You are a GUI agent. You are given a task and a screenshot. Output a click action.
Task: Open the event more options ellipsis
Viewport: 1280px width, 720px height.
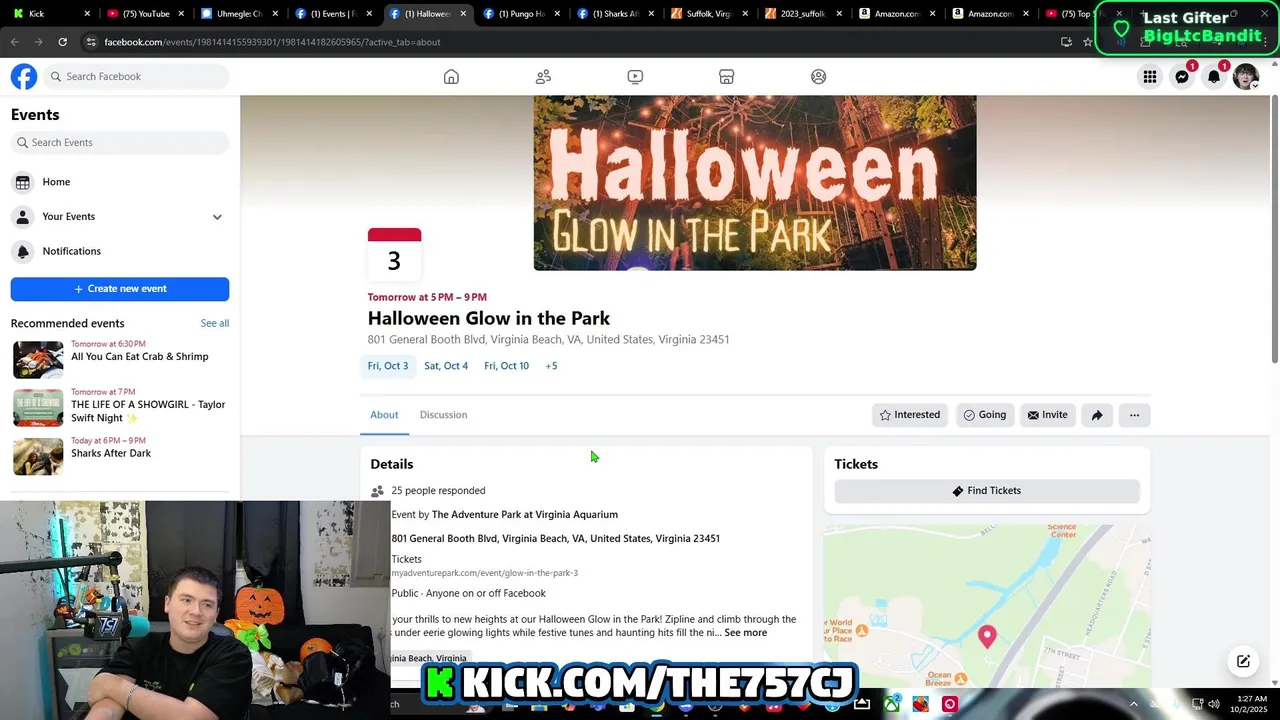[1134, 415]
